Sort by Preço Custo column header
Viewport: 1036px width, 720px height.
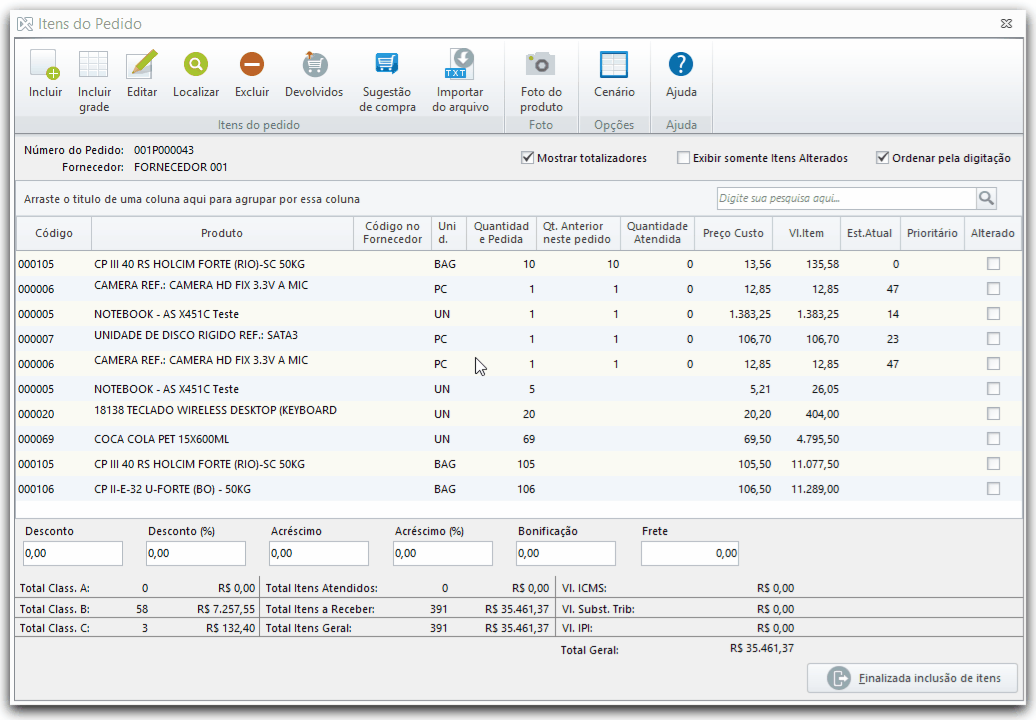click(x=733, y=233)
